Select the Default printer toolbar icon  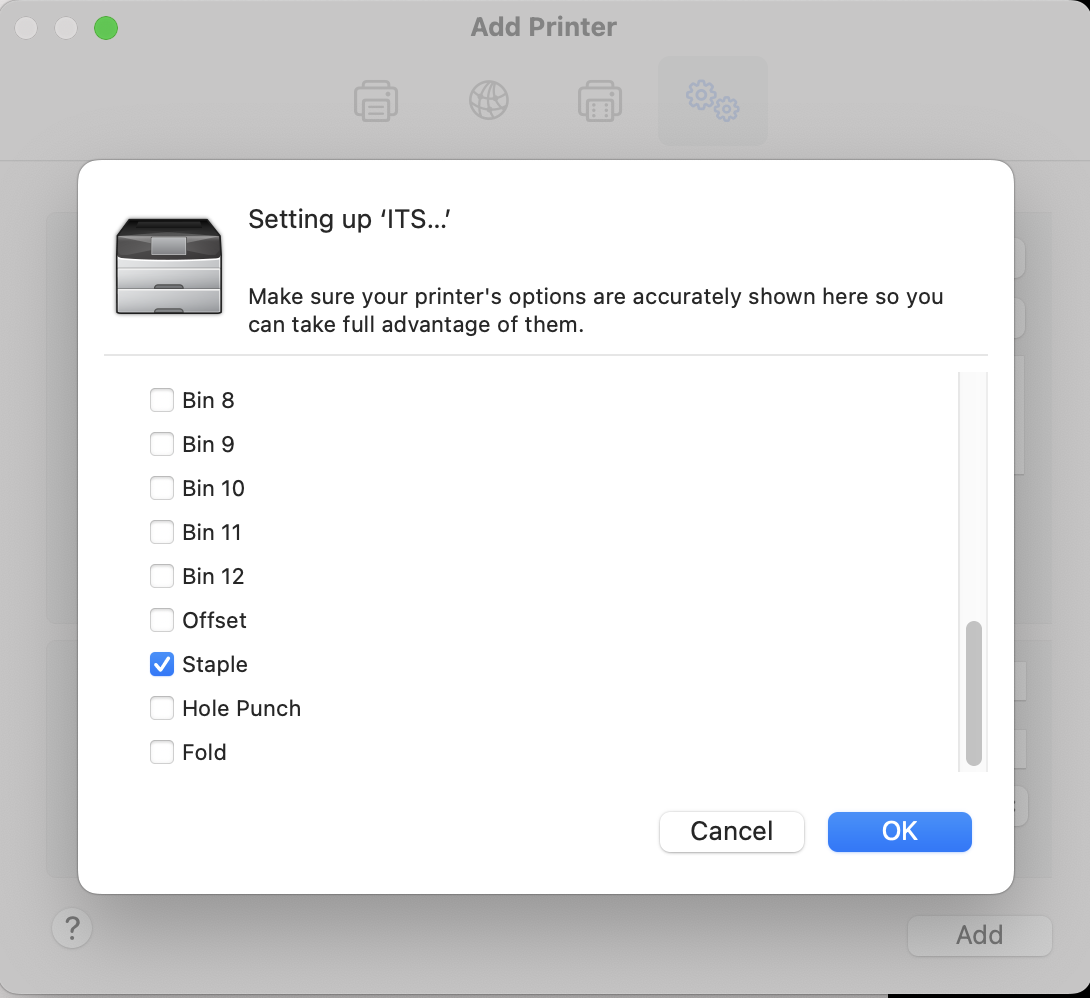coord(375,101)
